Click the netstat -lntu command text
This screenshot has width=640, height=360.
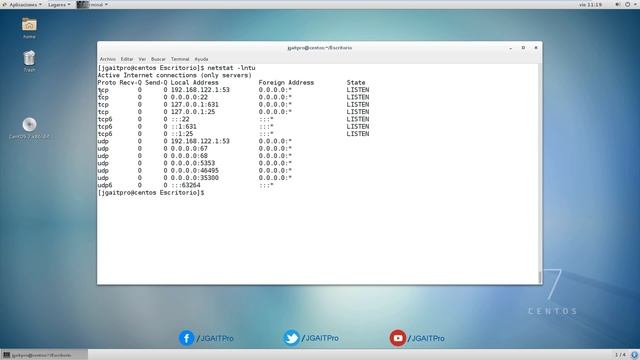(231, 68)
